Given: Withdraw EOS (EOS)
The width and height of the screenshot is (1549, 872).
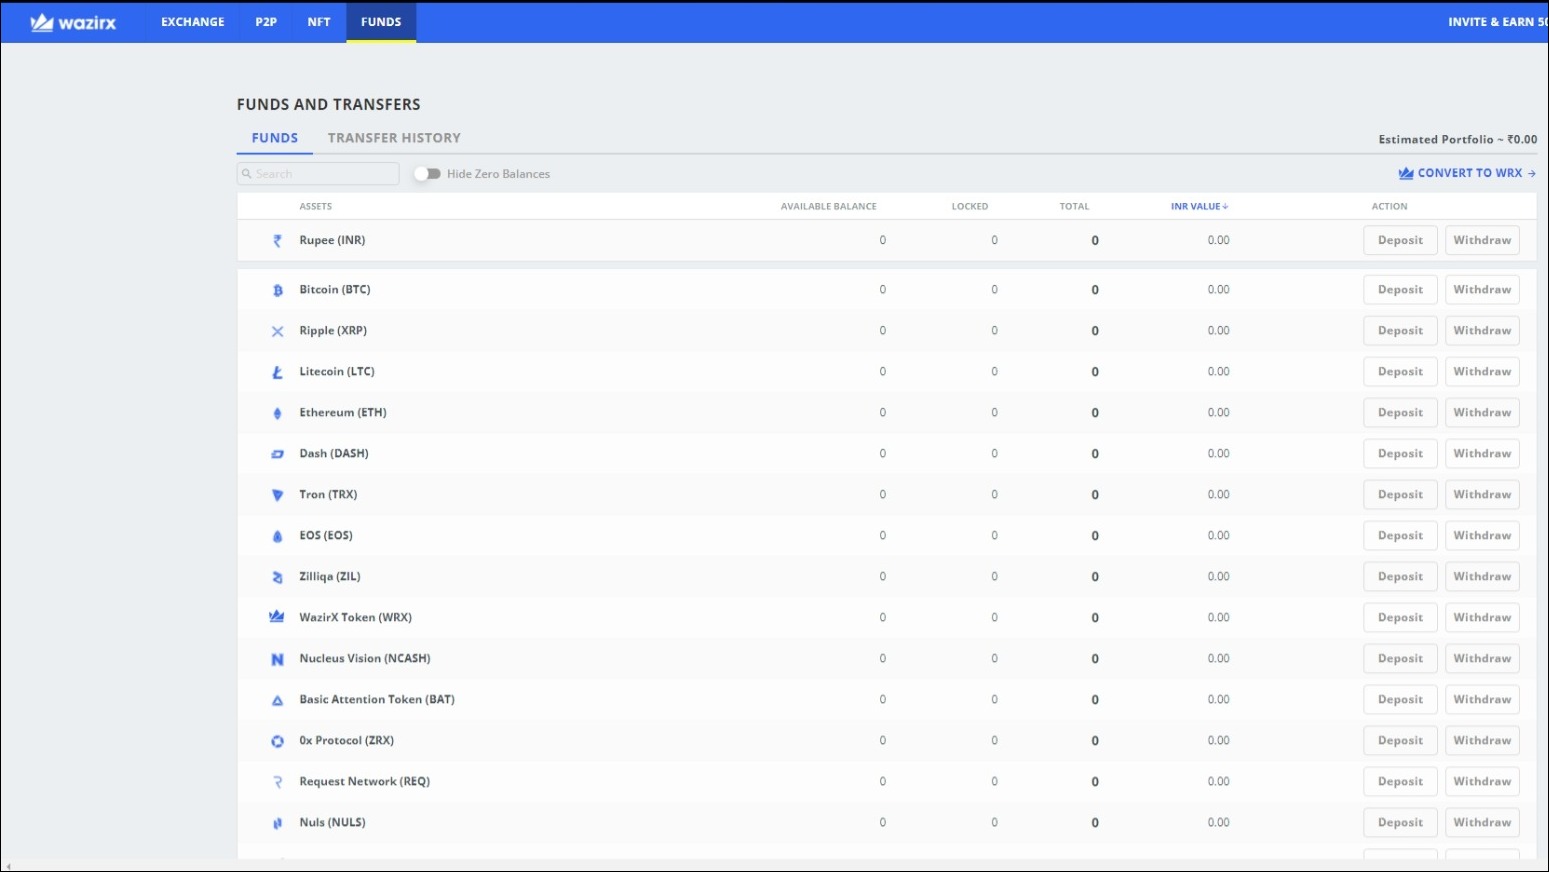Looking at the screenshot, I should pyautogui.click(x=1482, y=536).
